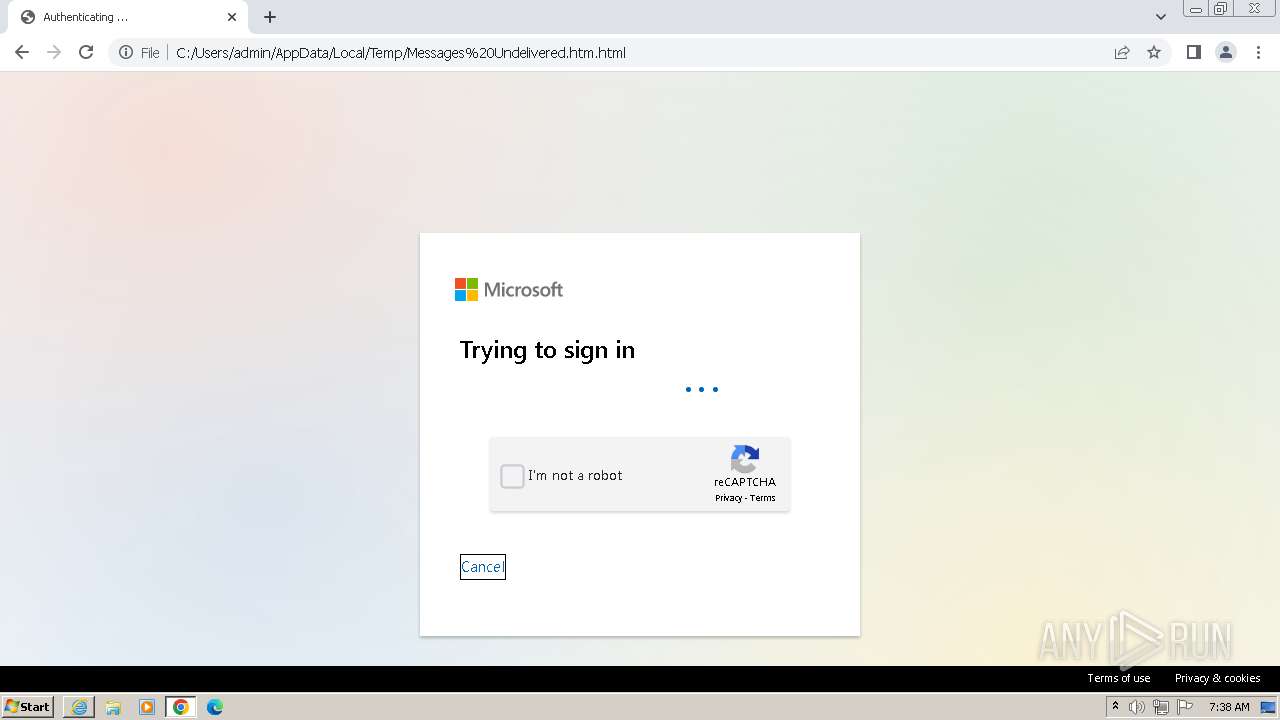Open volume control in tray
1280x720 pixels.
pos(1137,707)
